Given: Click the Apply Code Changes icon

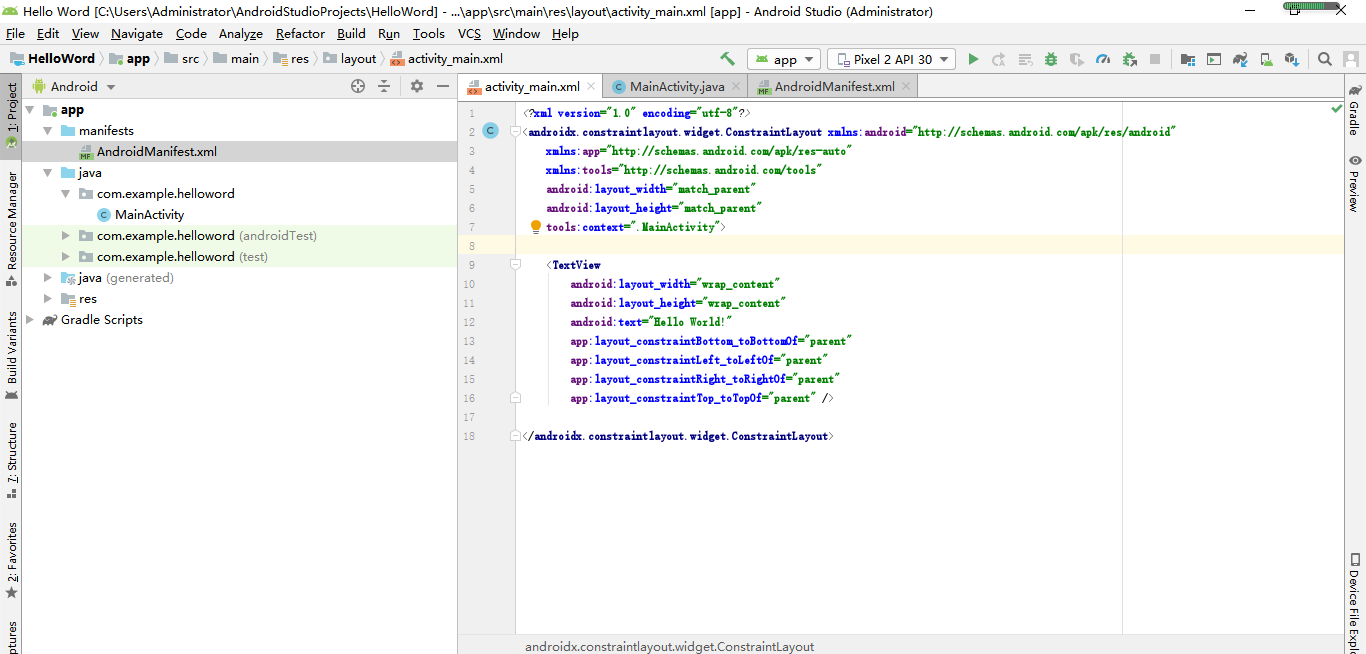Looking at the screenshot, I should pos(1025,59).
